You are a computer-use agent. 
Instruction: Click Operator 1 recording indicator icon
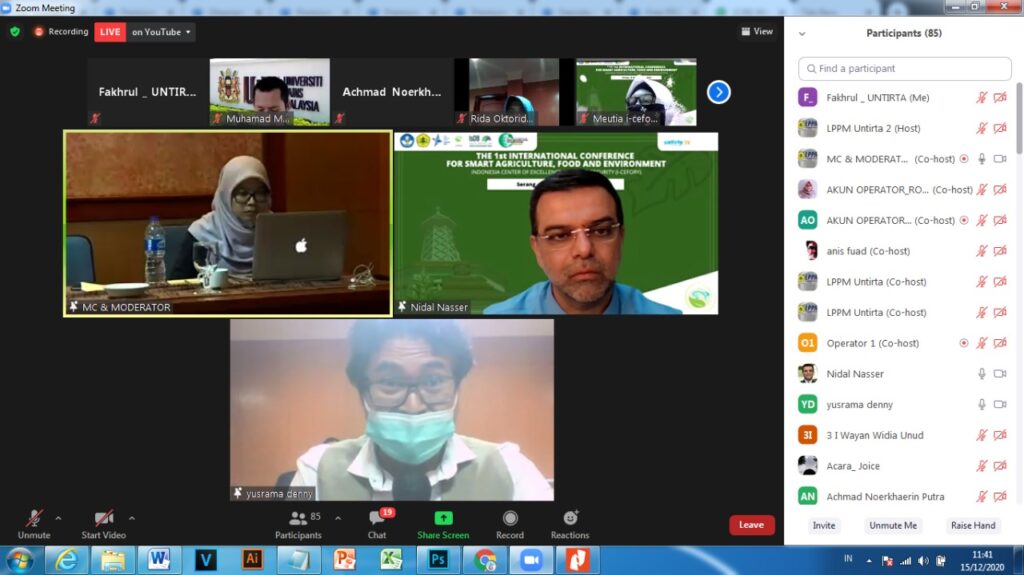(x=964, y=343)
